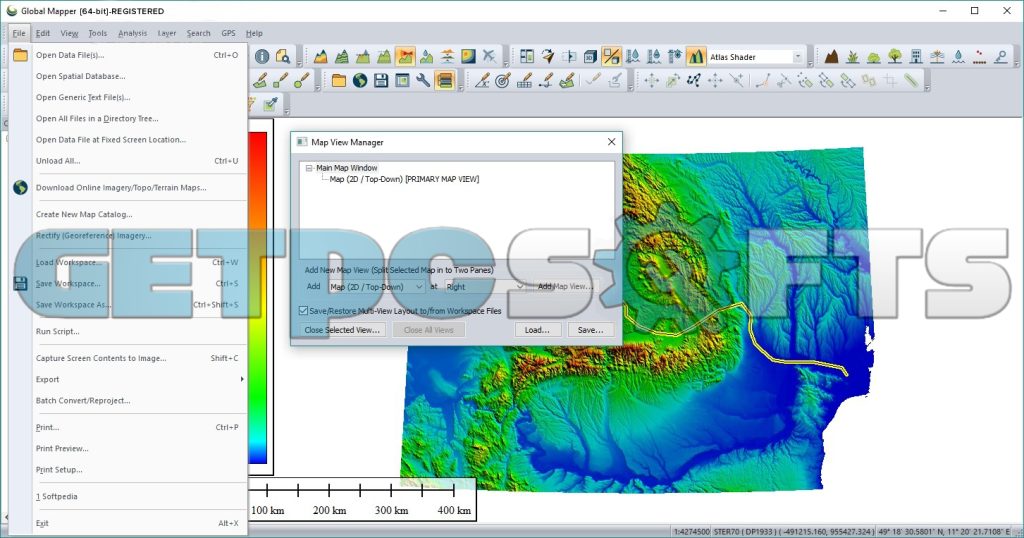Toggle Save/Restore Multi-View Layout checkbox
Screen dimensions: 1024x538
(x=303, y=311)
